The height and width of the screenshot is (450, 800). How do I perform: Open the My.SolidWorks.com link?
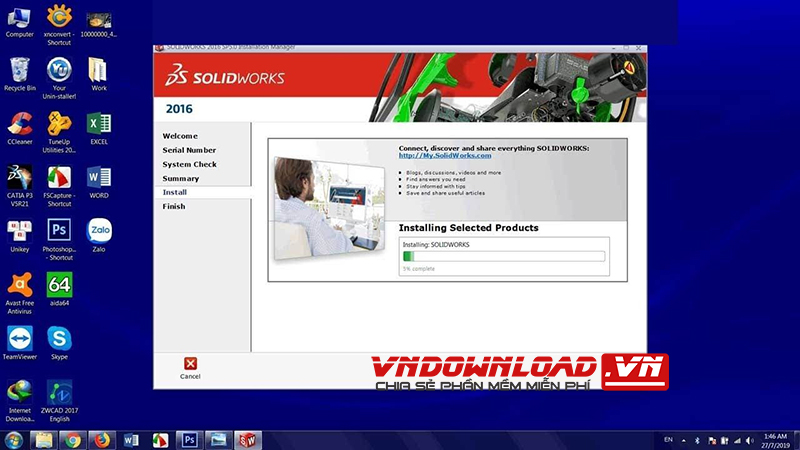[x=445, y=156]
